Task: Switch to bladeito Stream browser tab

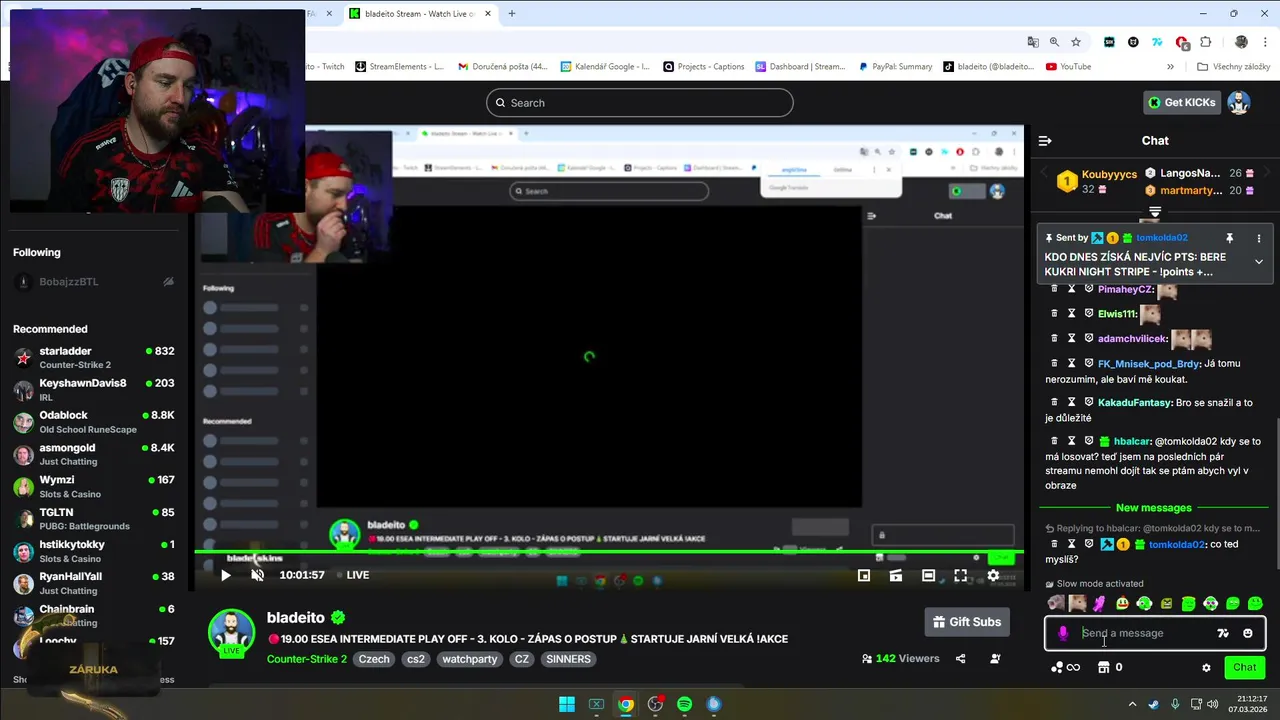Action: 420,14
